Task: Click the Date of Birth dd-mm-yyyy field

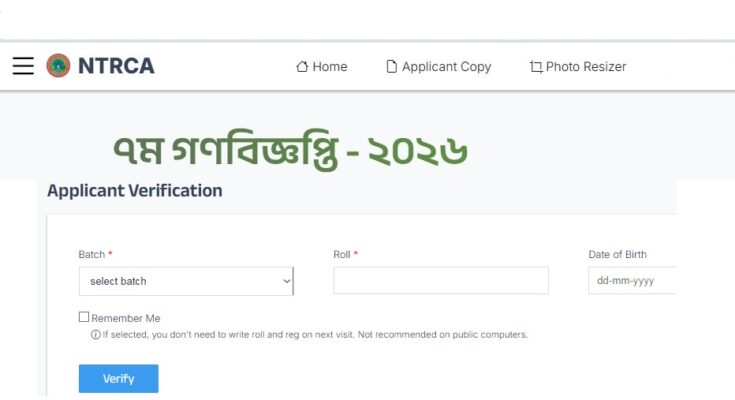Action: tap(632, 281)
